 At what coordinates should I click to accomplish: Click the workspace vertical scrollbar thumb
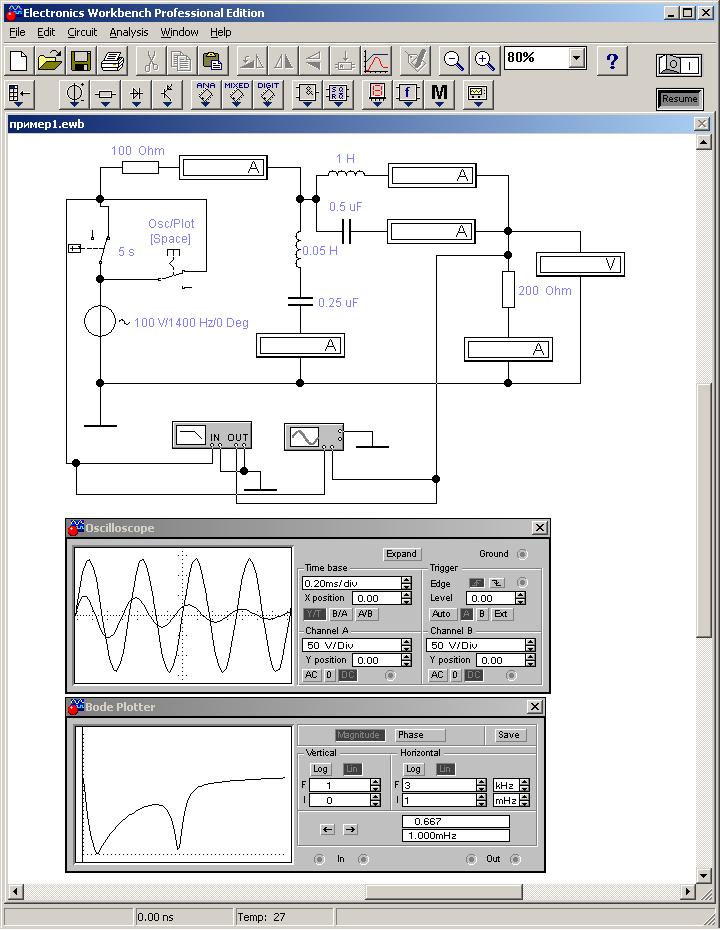pos(703,510)
